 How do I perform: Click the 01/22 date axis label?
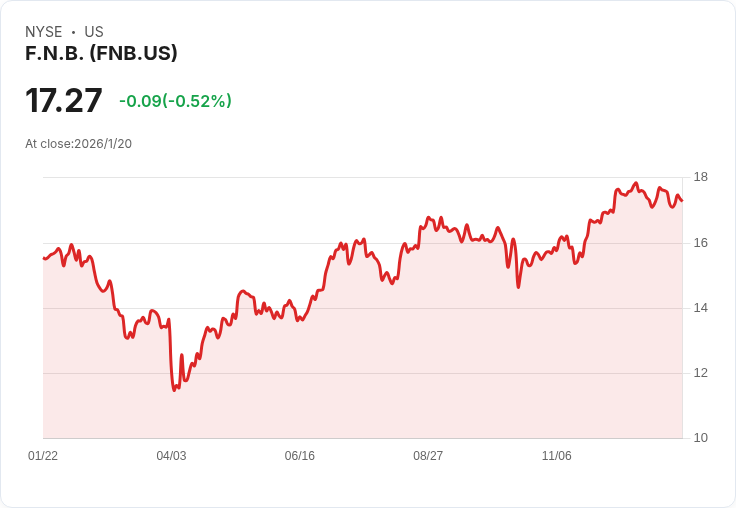pyautogui.click(x=43, y=456)
